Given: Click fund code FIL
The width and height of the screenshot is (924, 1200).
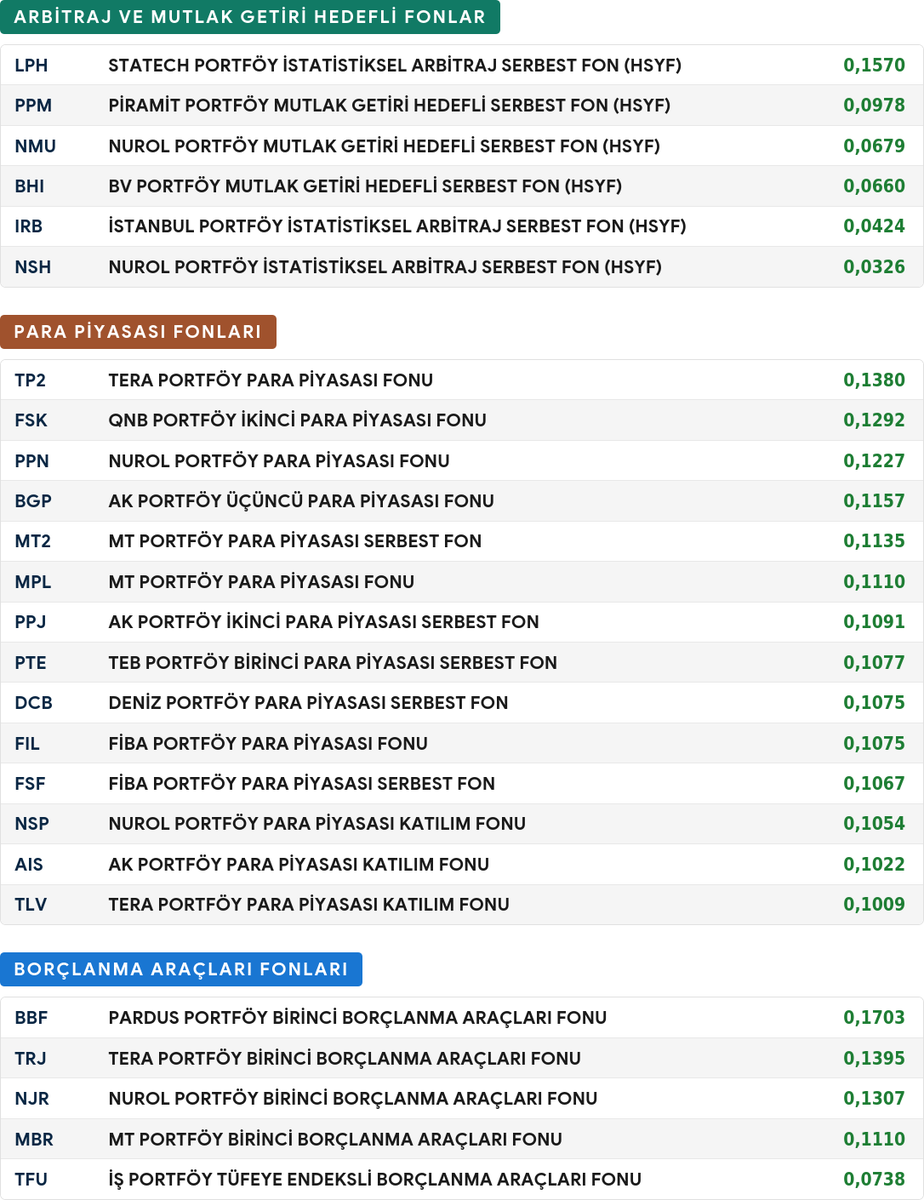Looking at the screenshot, I should coord(27,743).
